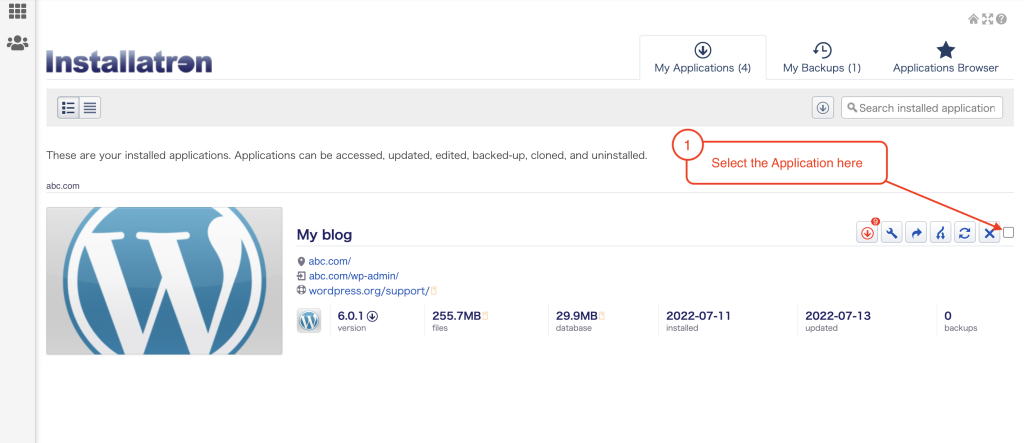Focus the Search installed applications field

coord(921,108)
